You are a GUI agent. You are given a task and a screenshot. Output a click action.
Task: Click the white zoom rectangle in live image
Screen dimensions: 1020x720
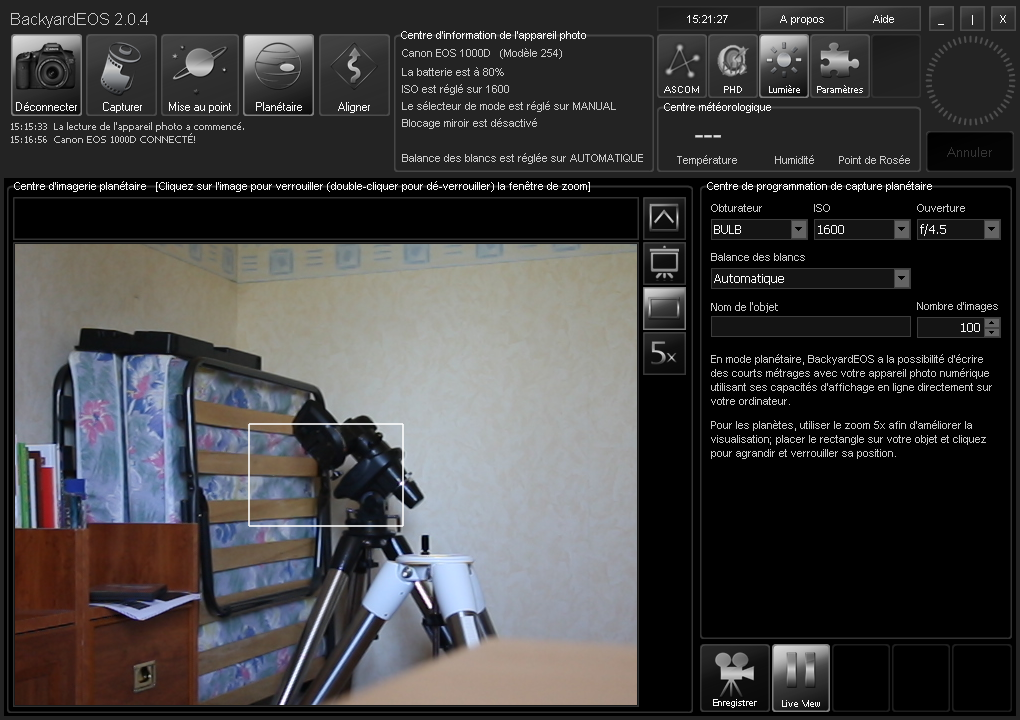point(326,475)
